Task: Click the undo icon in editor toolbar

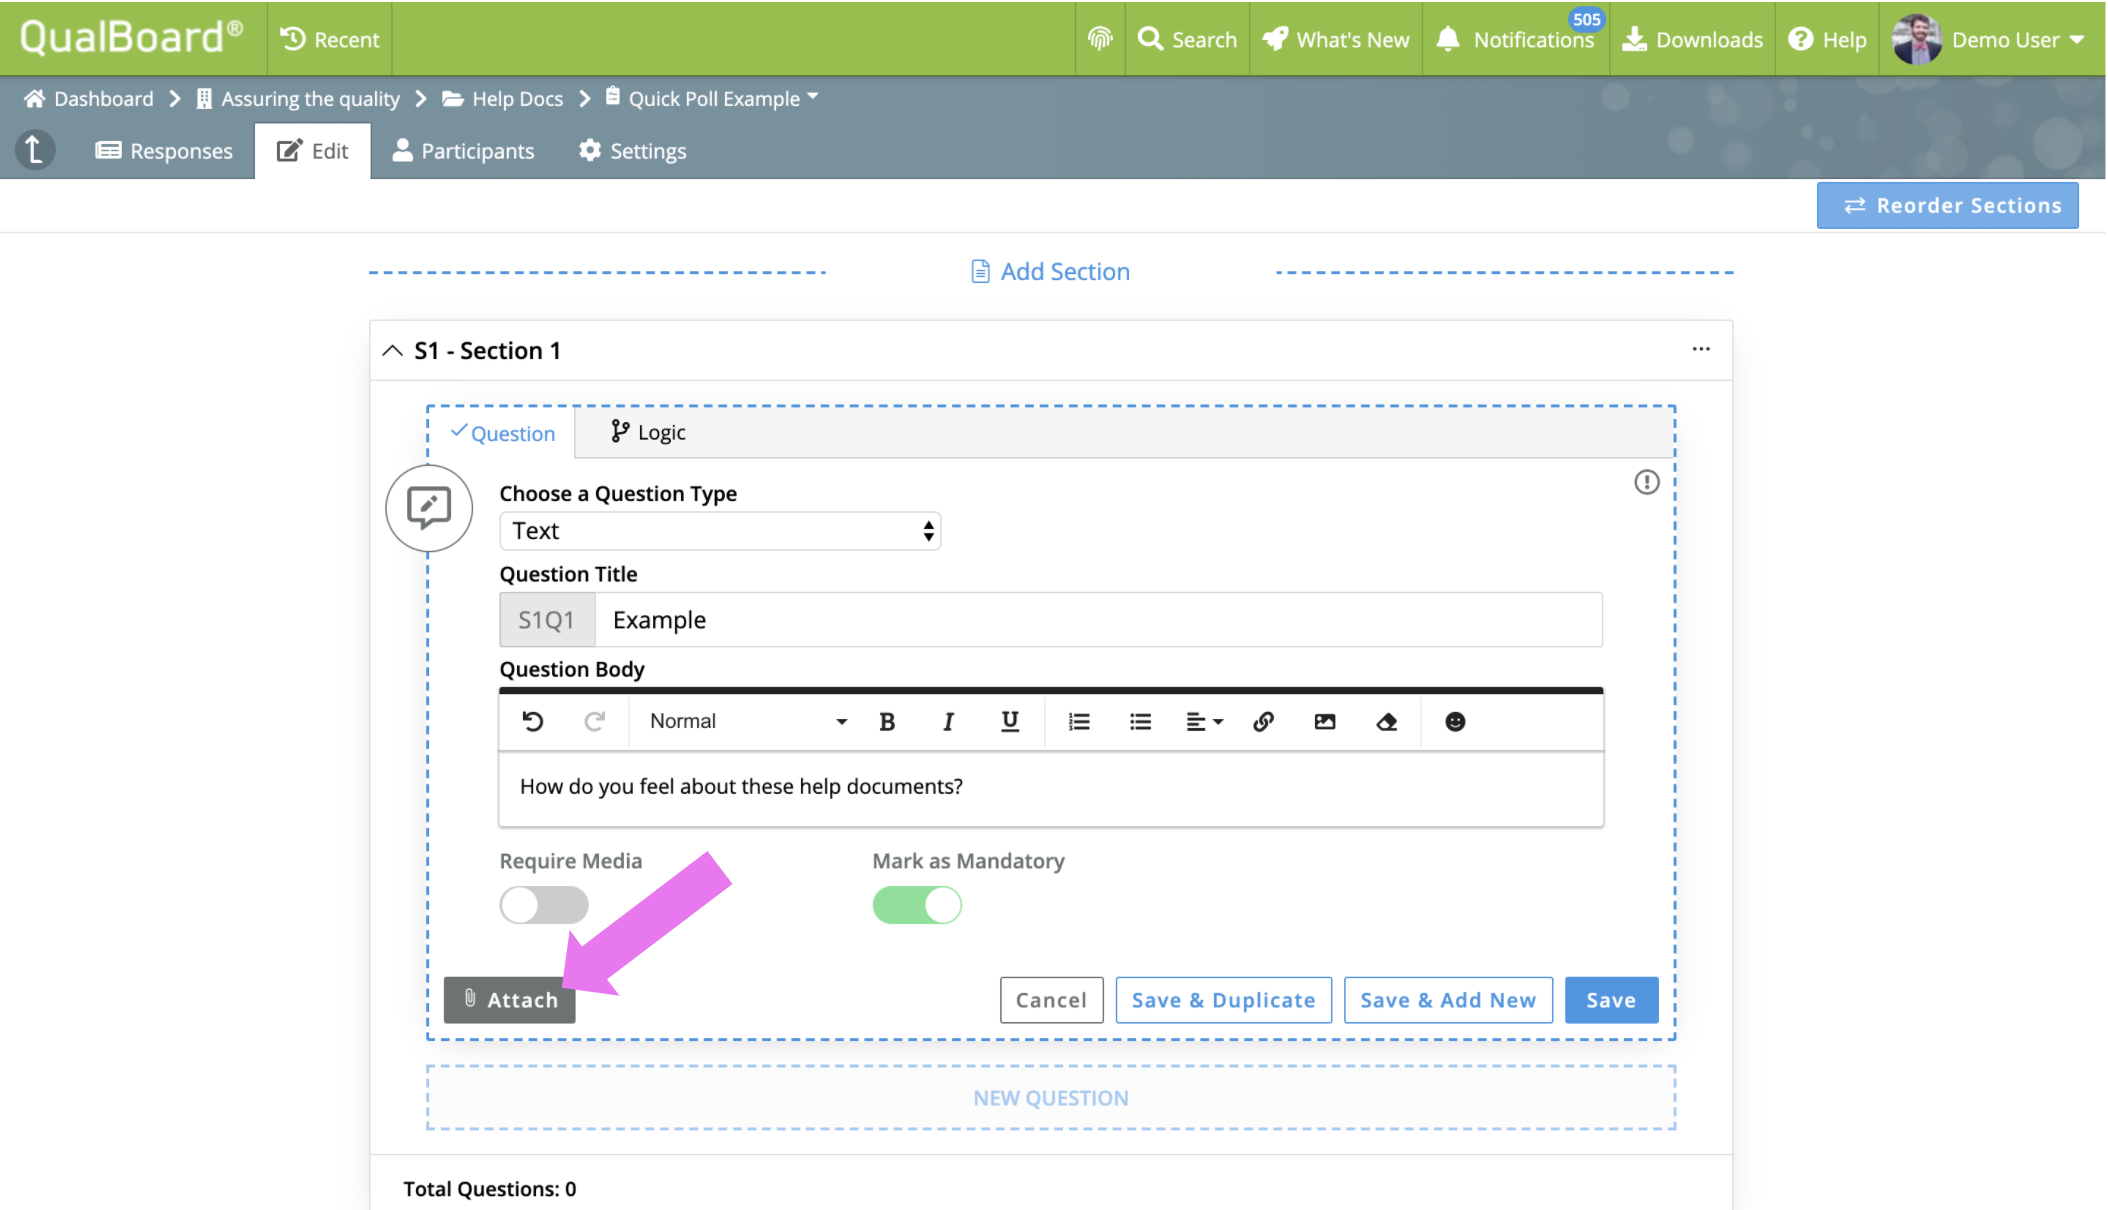Action: click(533, 721)
